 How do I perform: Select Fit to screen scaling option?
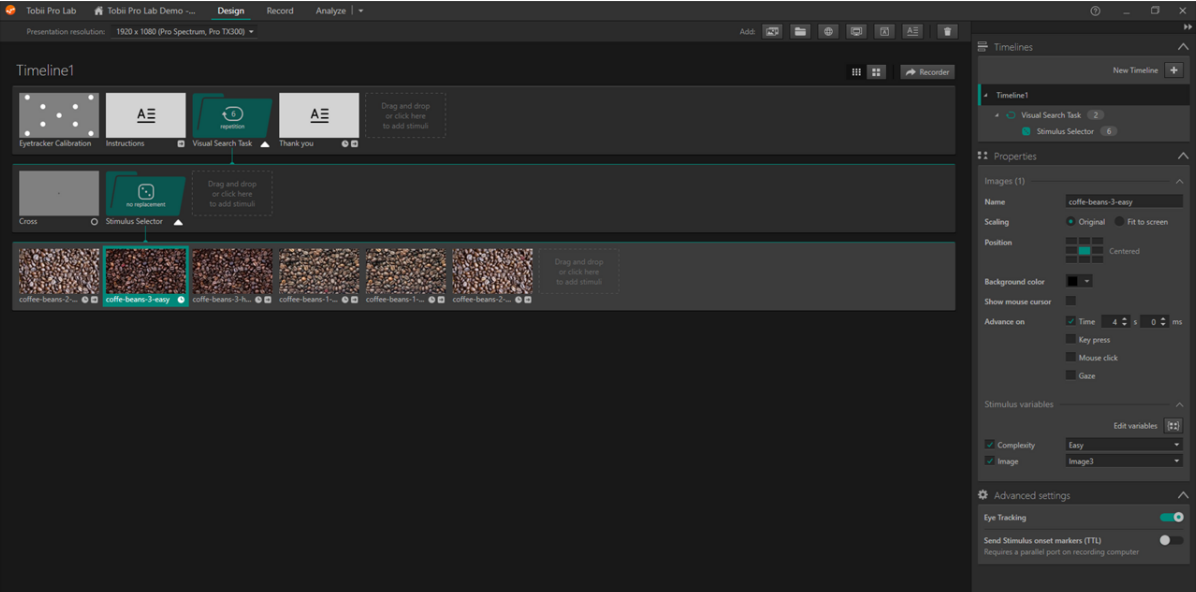pyautogui.click(x=1119, y=222)
